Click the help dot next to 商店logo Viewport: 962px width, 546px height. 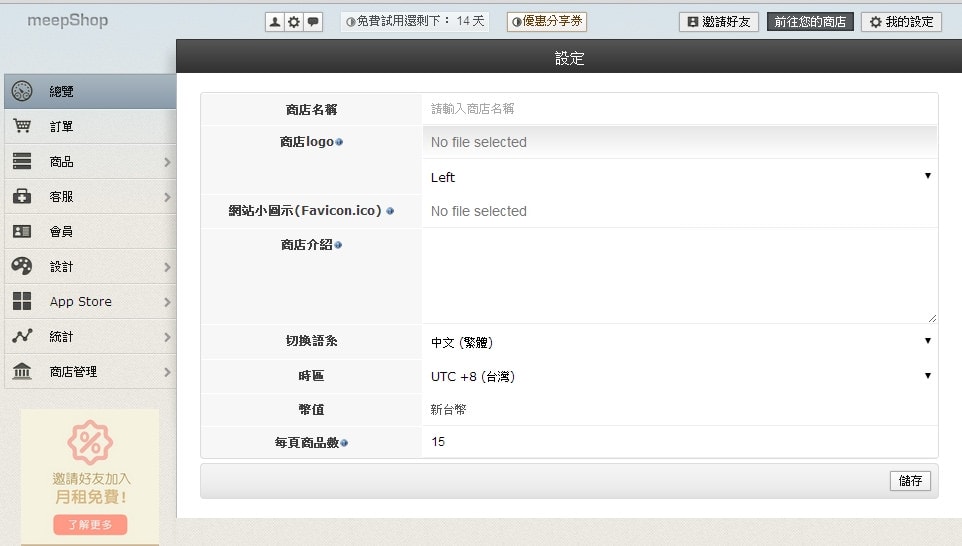pyautogui.click(x=339, y=142)
